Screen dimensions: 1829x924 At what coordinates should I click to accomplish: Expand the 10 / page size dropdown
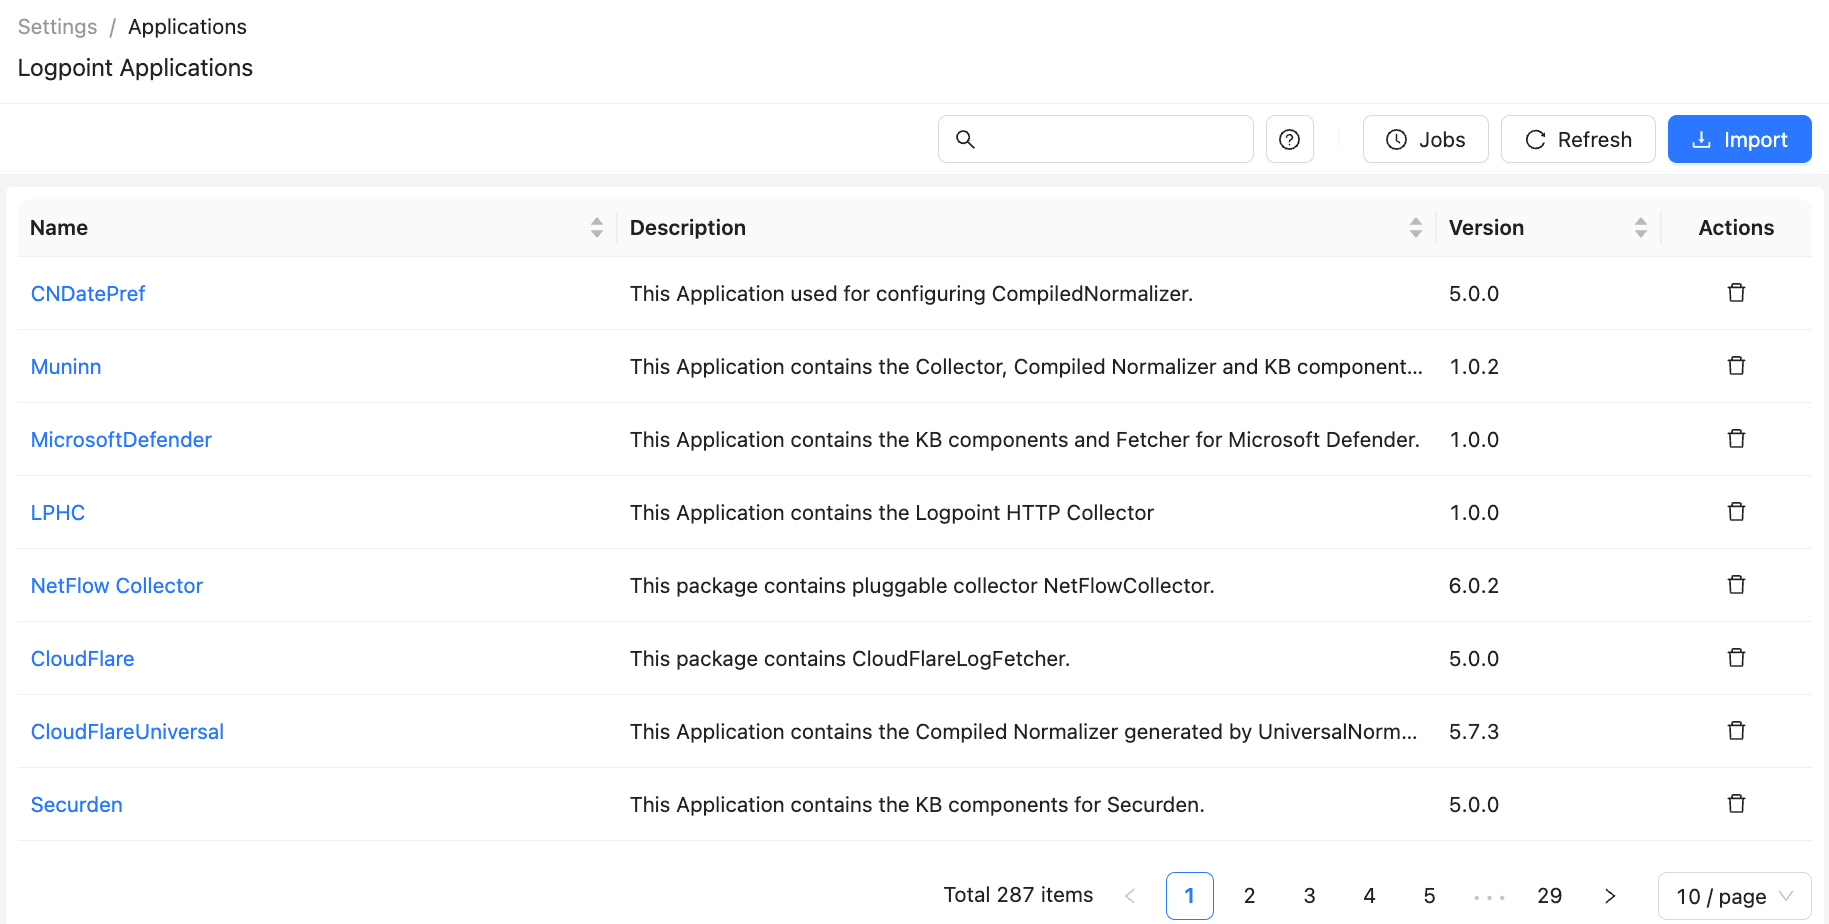[1734, 896]
